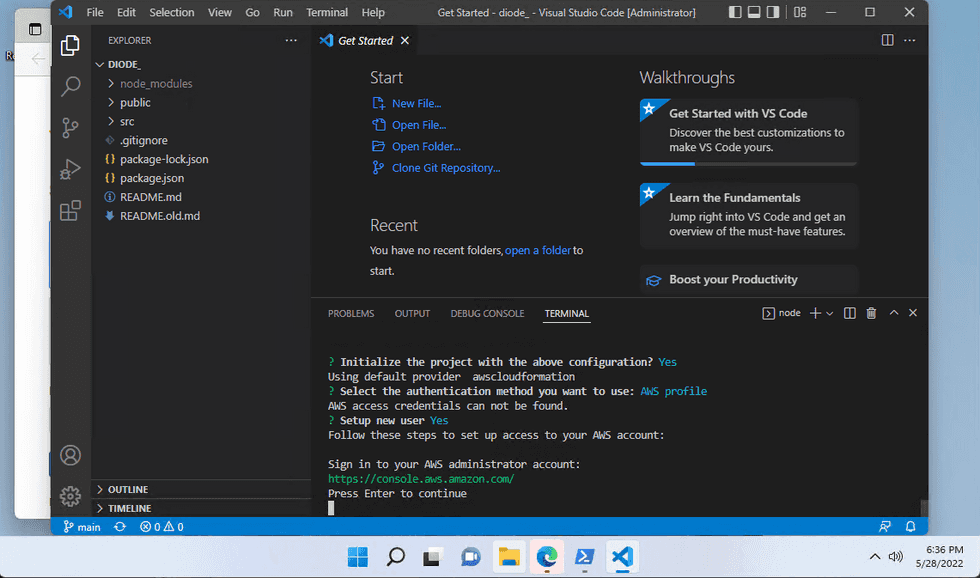Image resolution: width=980 pixels, height=578 pixels.
Task: Open the terminal launch profile dropdown arrow
Action: click(x=829, y=314)
